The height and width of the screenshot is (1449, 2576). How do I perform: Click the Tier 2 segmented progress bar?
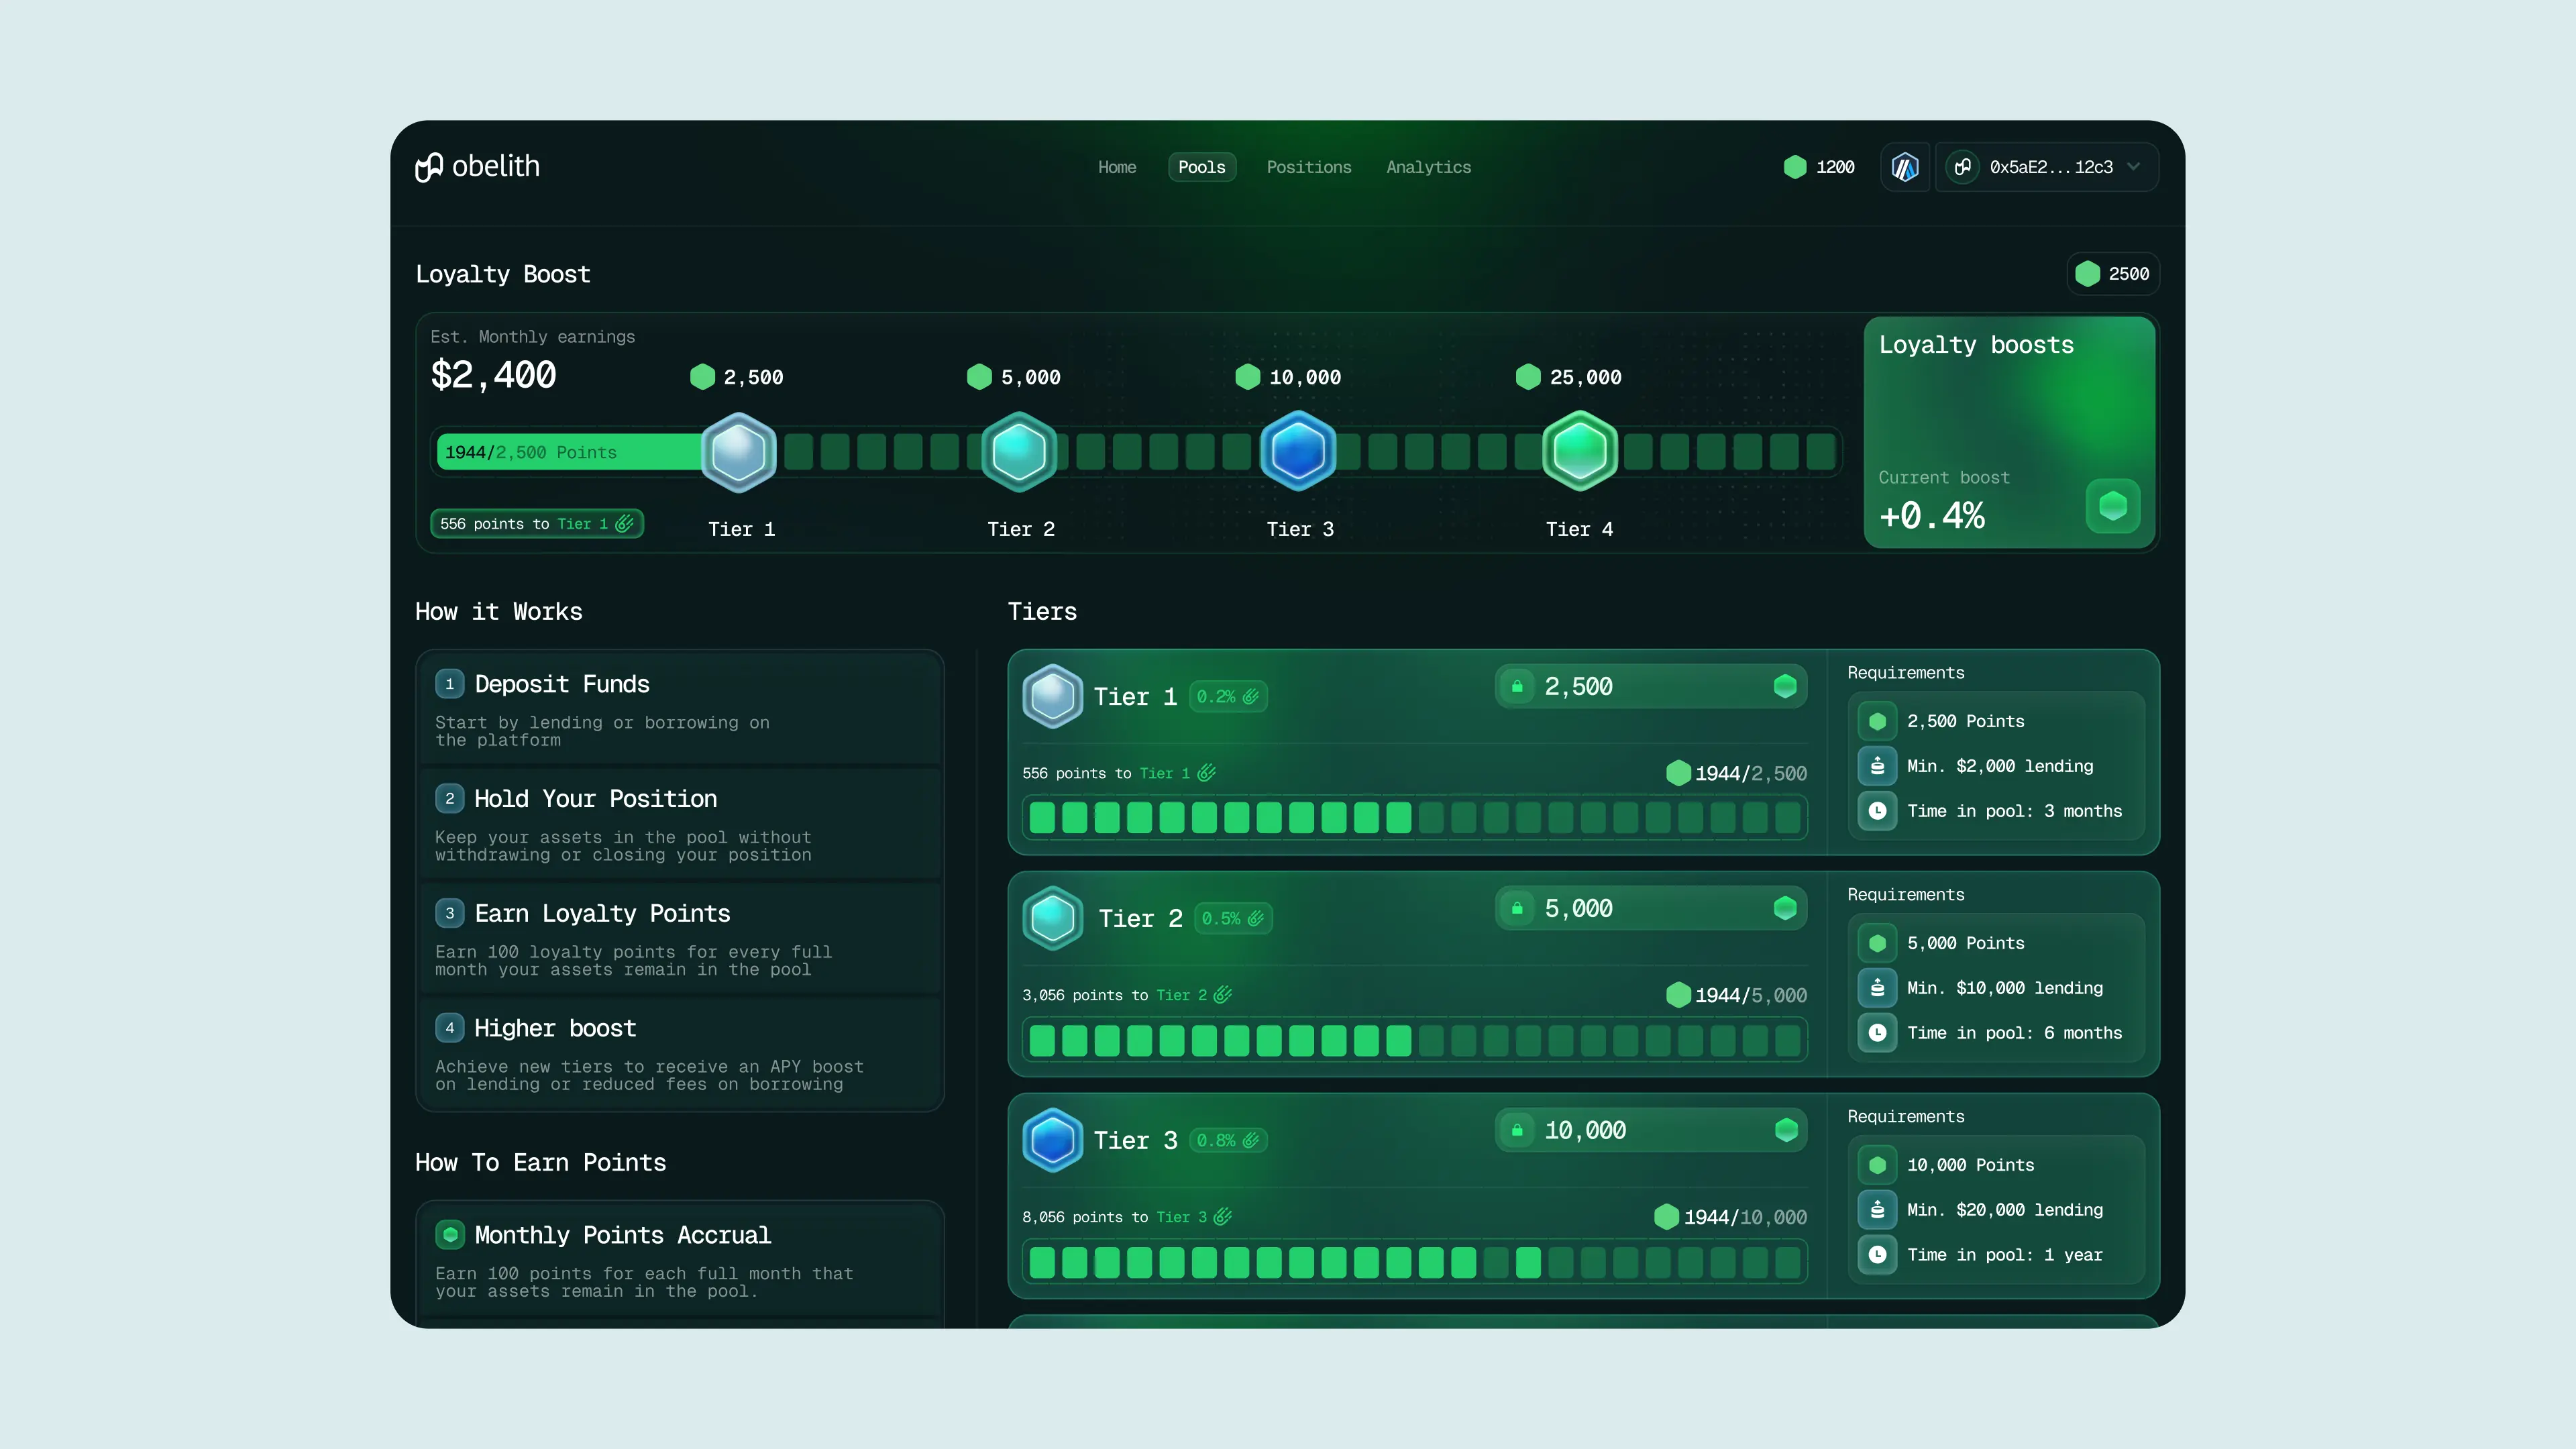(x=1414, y=1040)
